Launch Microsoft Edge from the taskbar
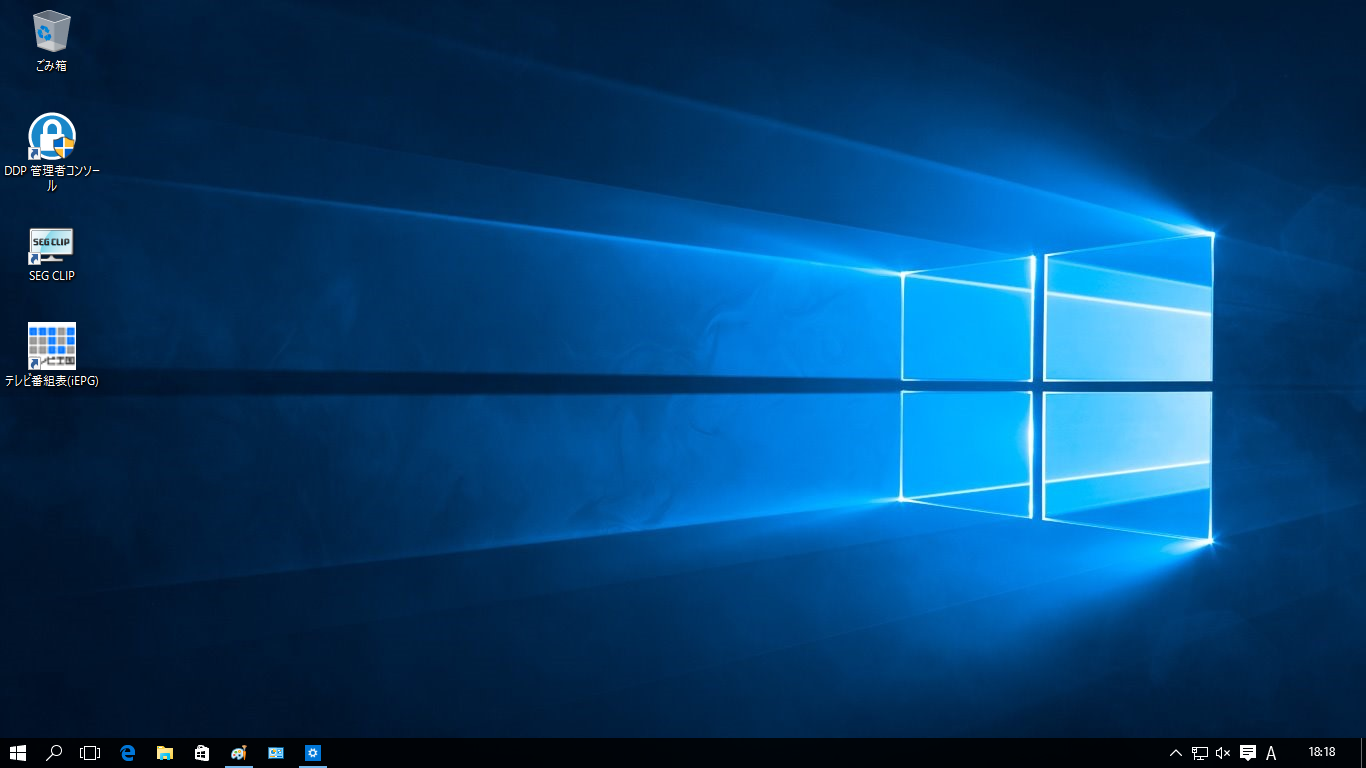This screenshot has height=768, width=1366. tap(128, 753)
